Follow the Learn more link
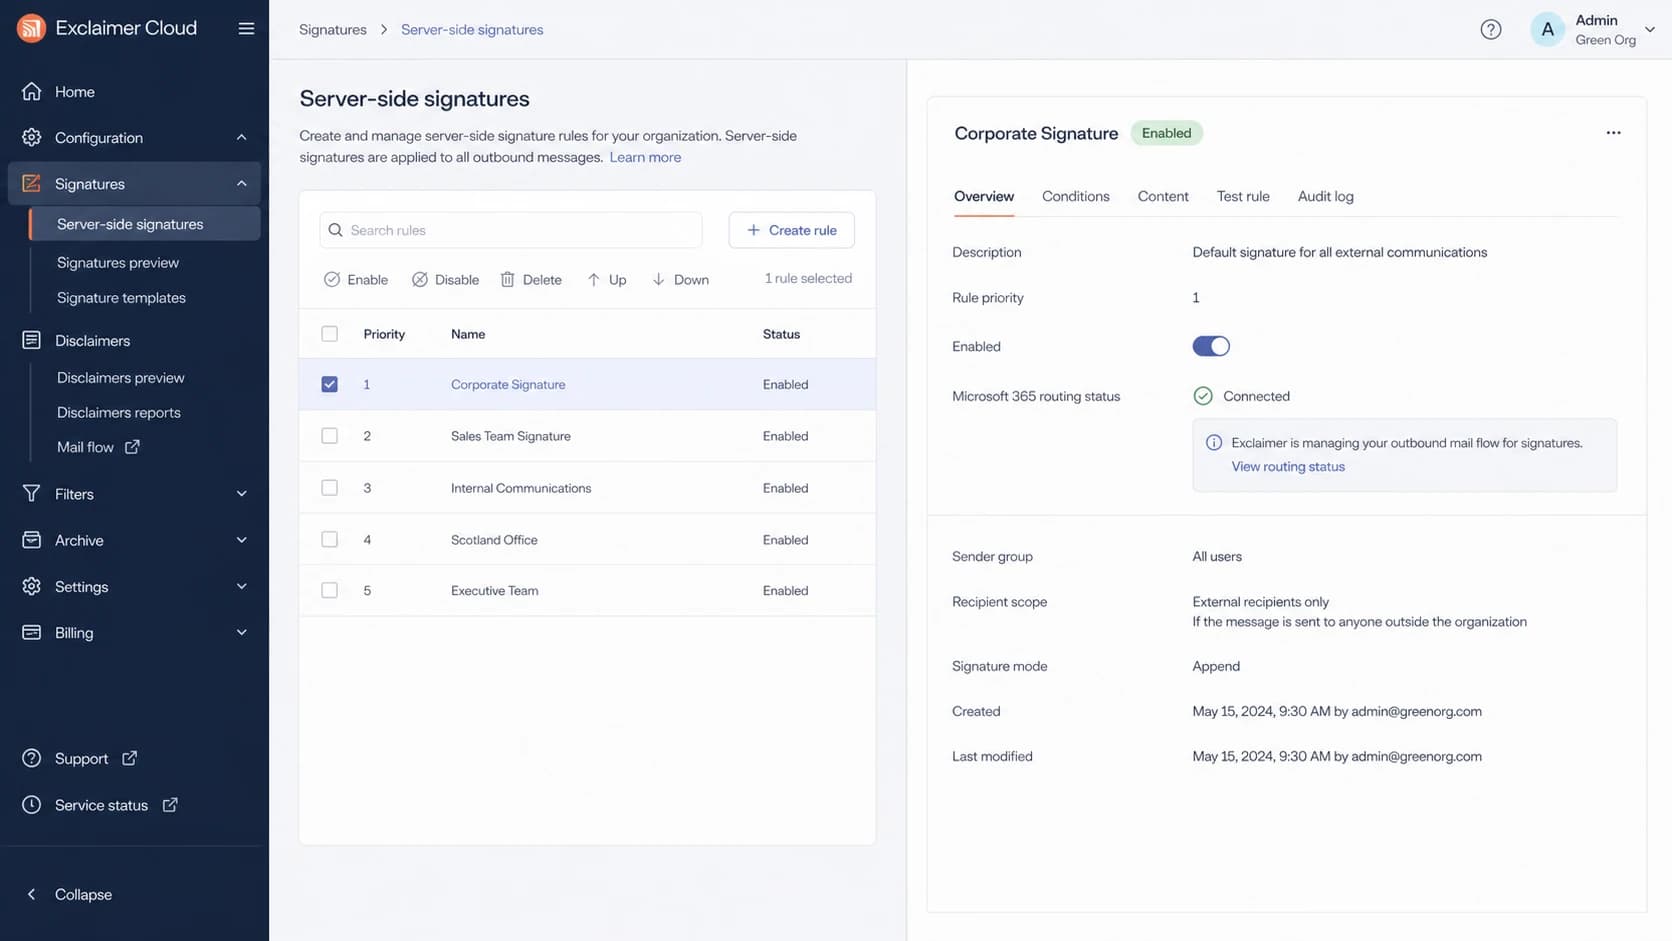Image resolution: width=1672 pixels, height=941 pixels. click(x=645, y=157)
